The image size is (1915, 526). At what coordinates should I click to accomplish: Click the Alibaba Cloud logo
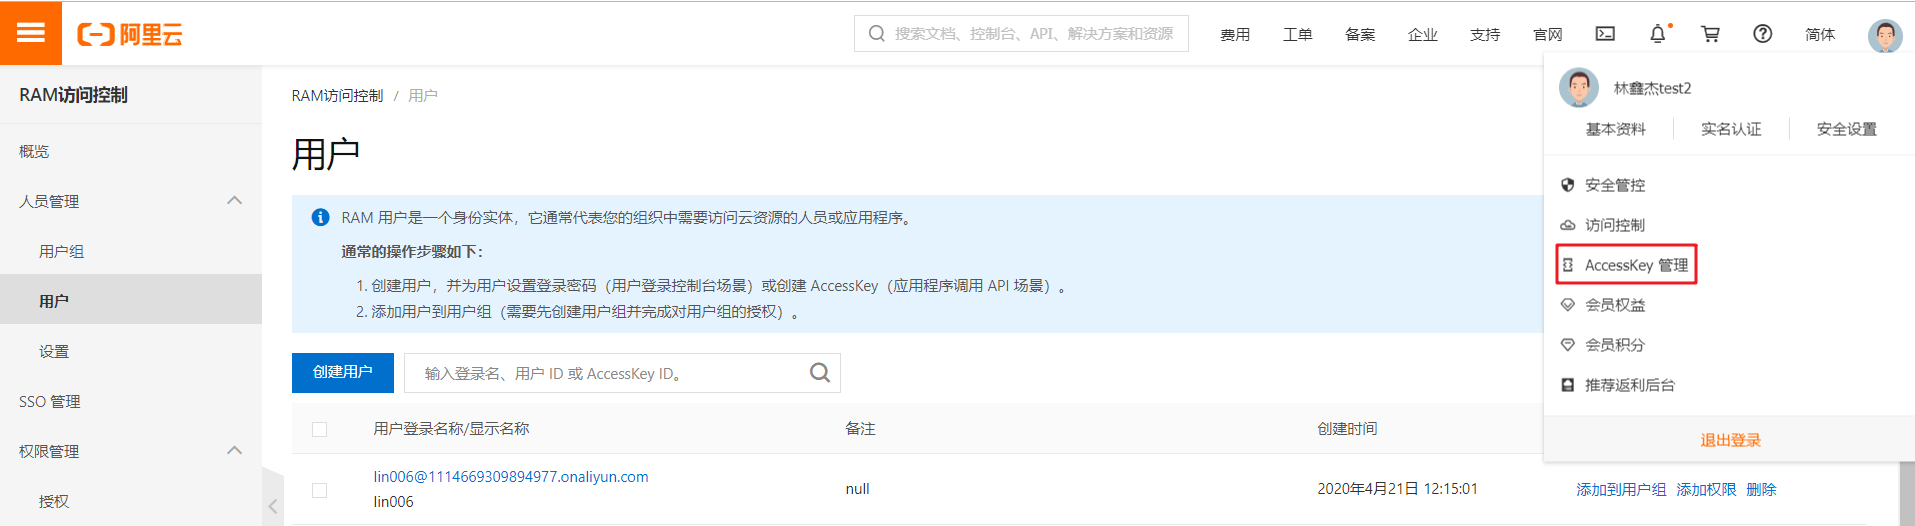[x=130, y=35]
